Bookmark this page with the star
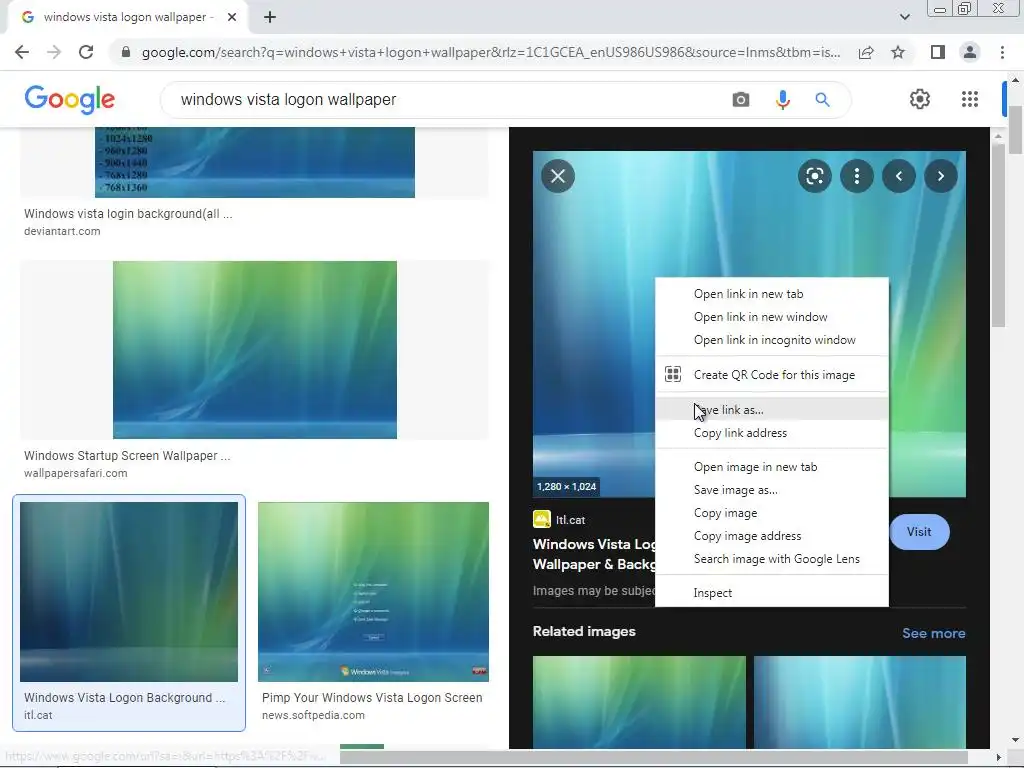 (x=898, y=52)
